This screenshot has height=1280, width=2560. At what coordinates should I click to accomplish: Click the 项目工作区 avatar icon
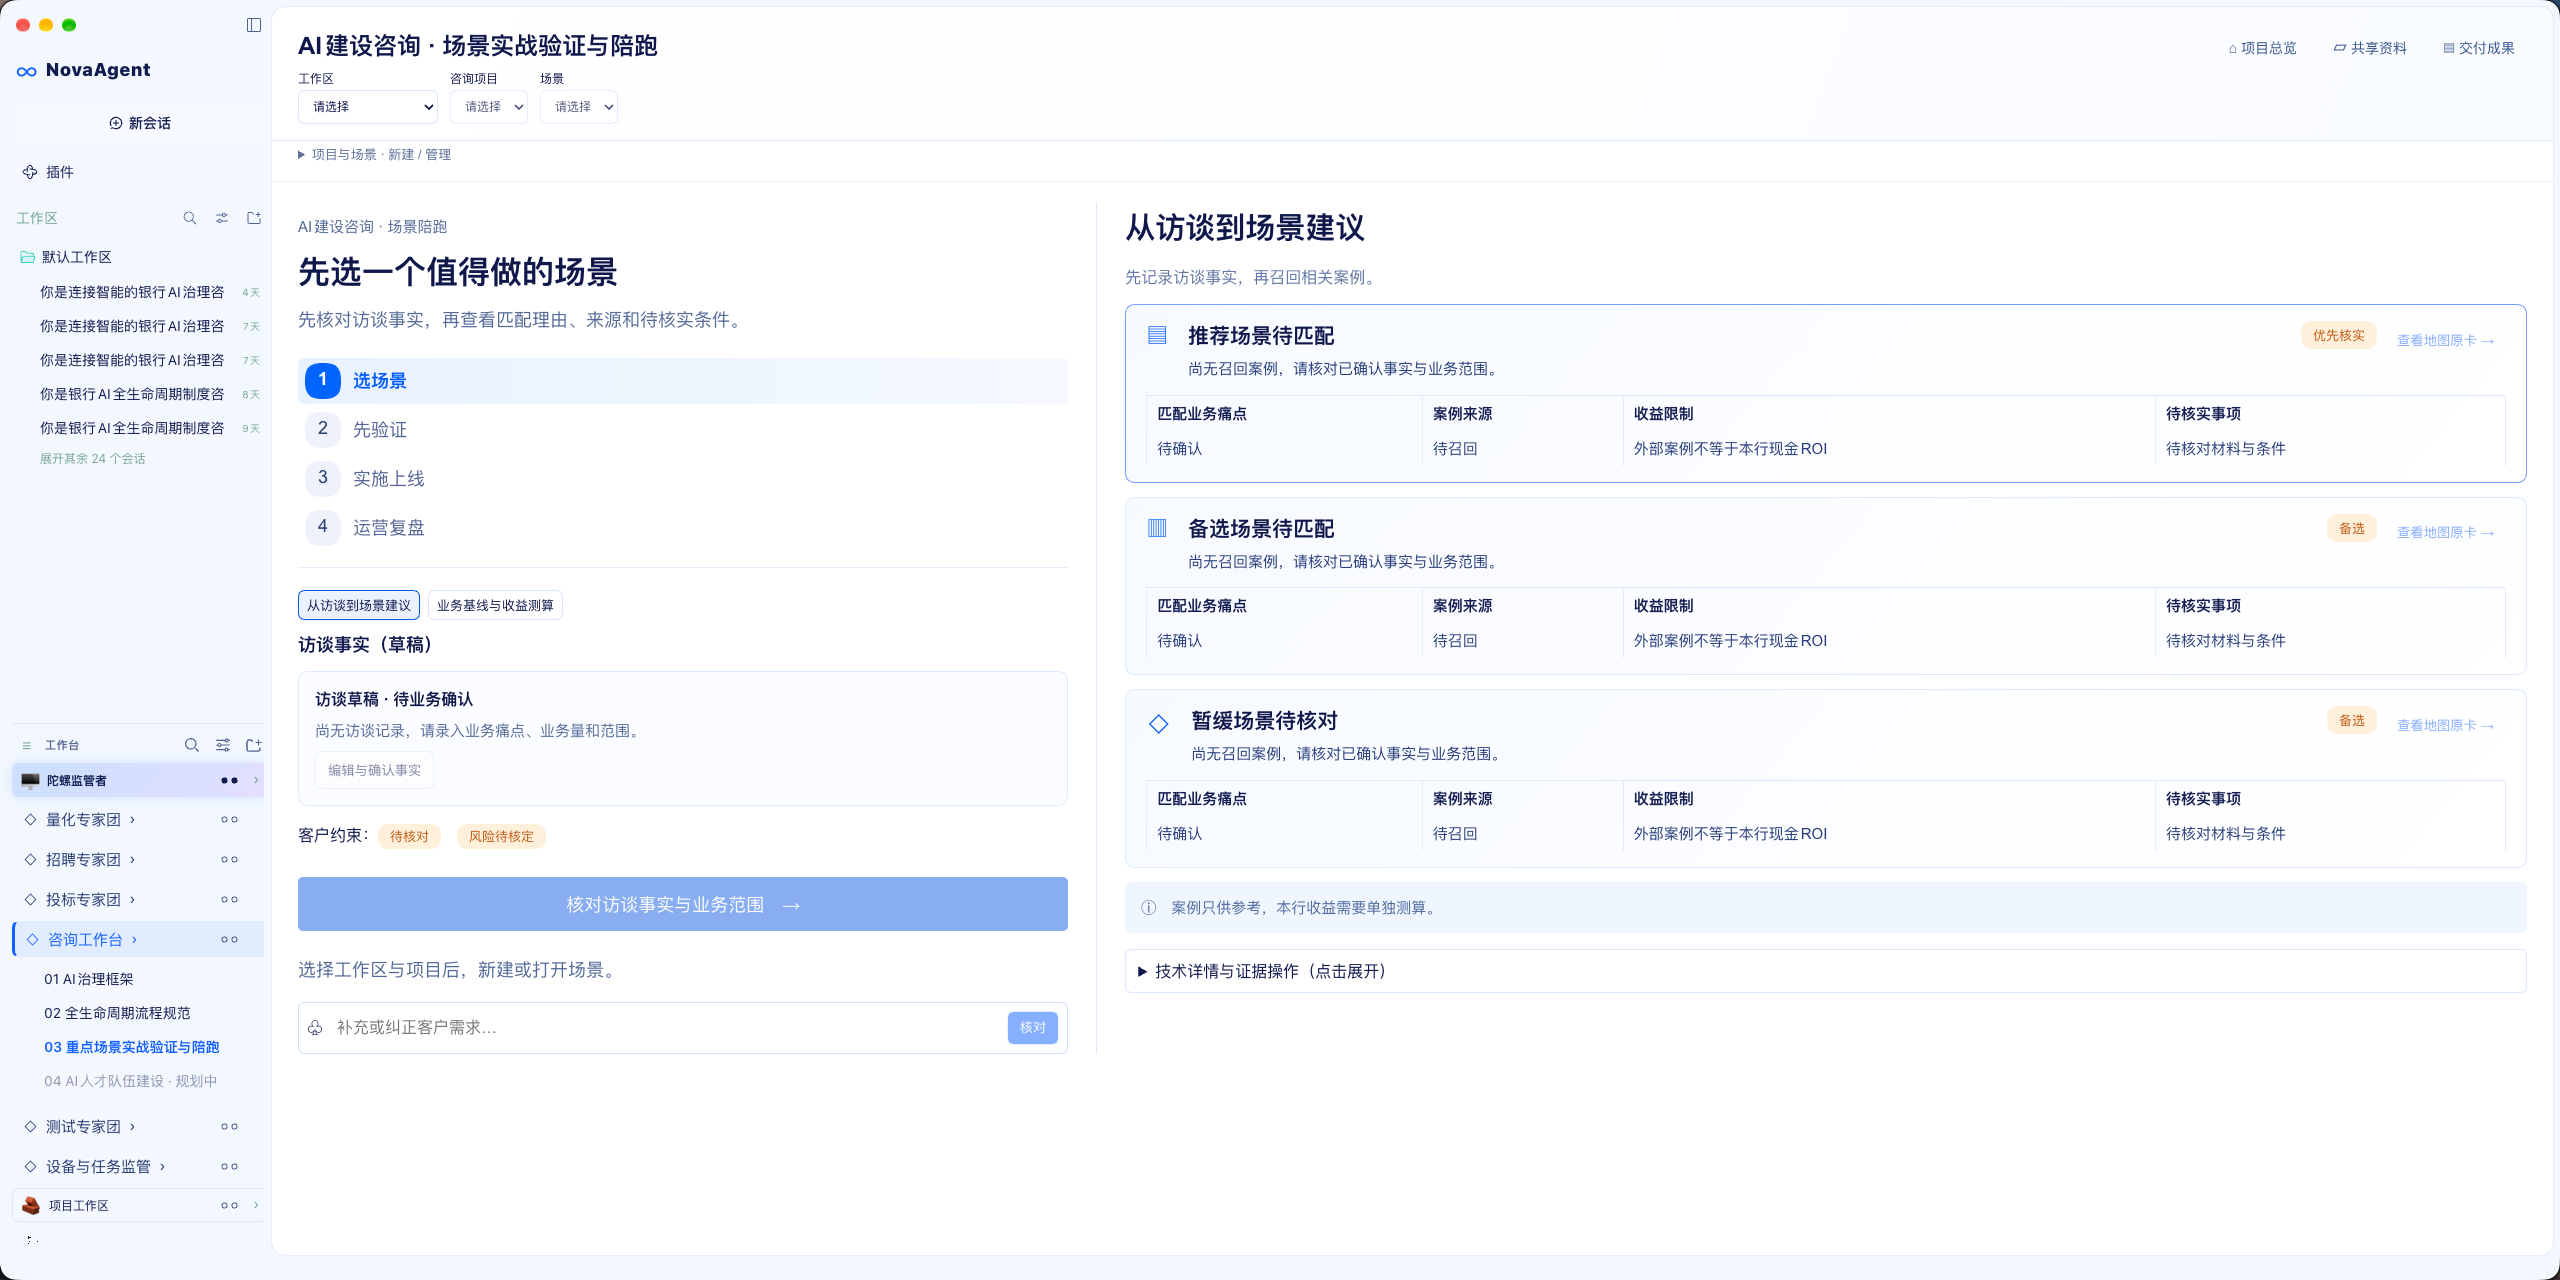click(31, 1205)
